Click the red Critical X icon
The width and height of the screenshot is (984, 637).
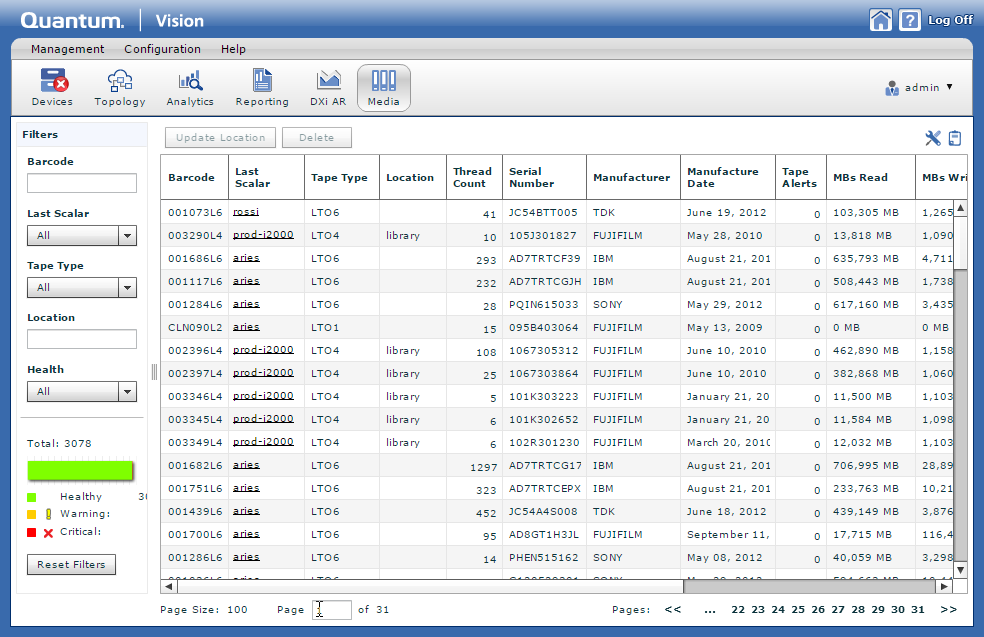pyautogui.click(x=48, y=533)
